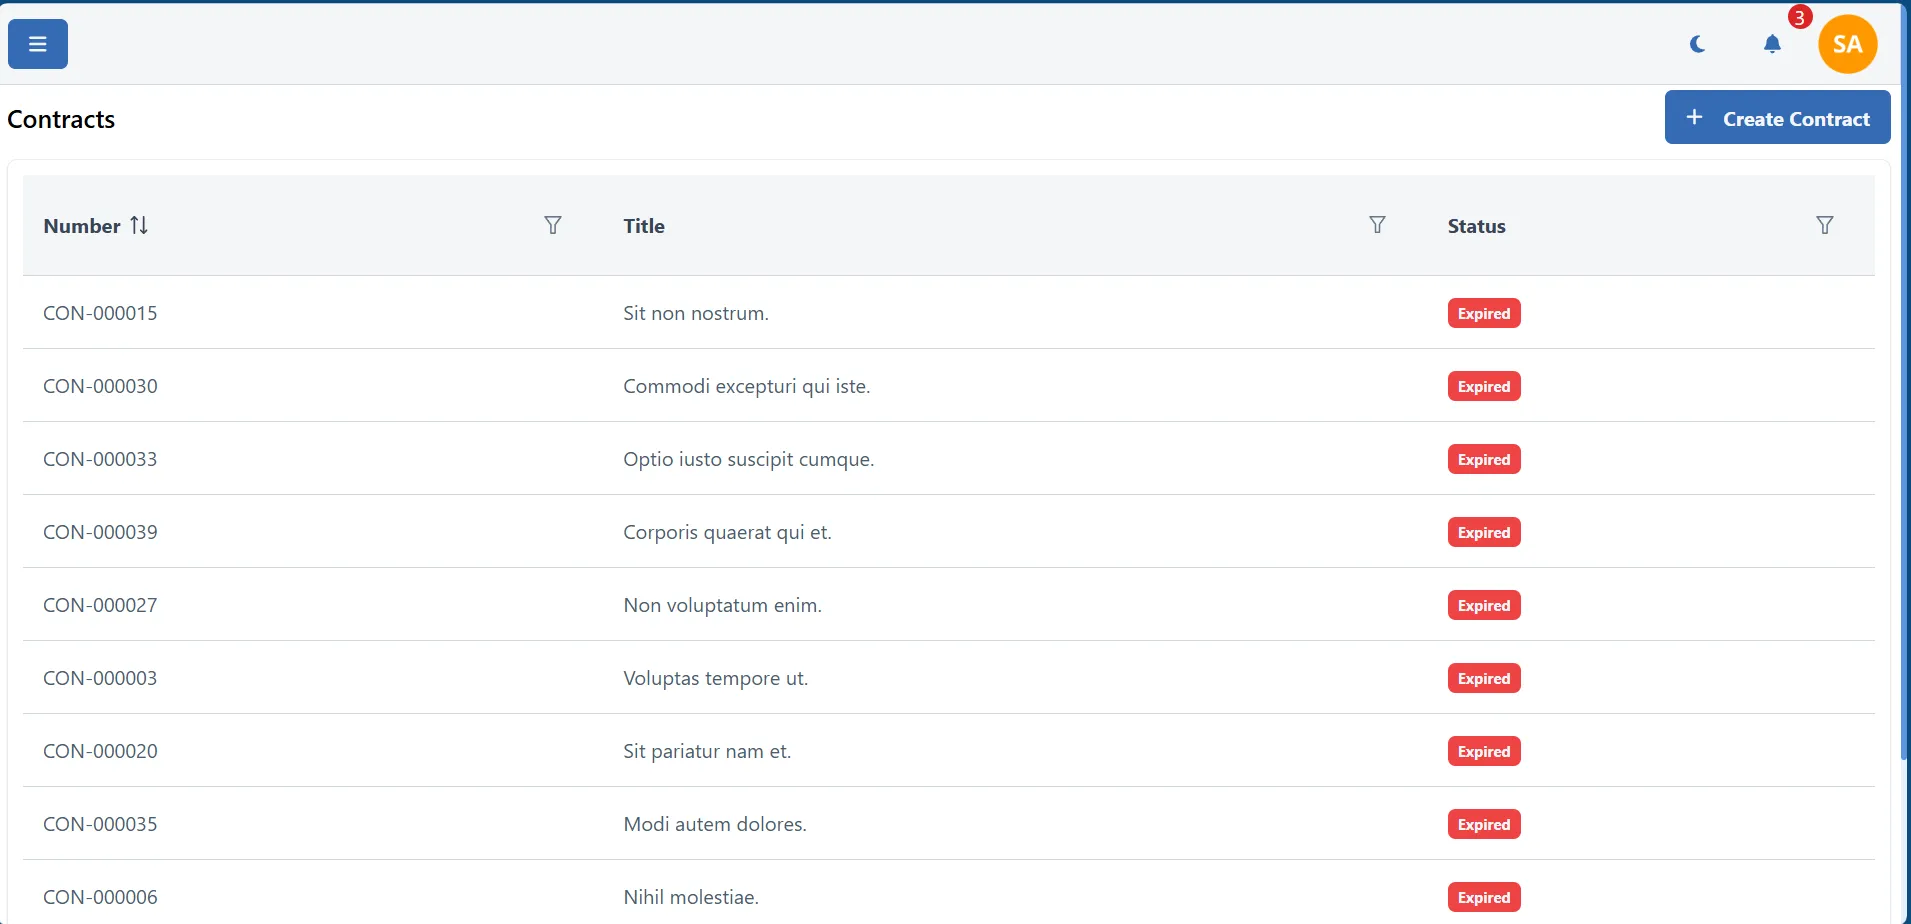Click the Create Contract button
Screen dimensions: 1911x924
1777,118
